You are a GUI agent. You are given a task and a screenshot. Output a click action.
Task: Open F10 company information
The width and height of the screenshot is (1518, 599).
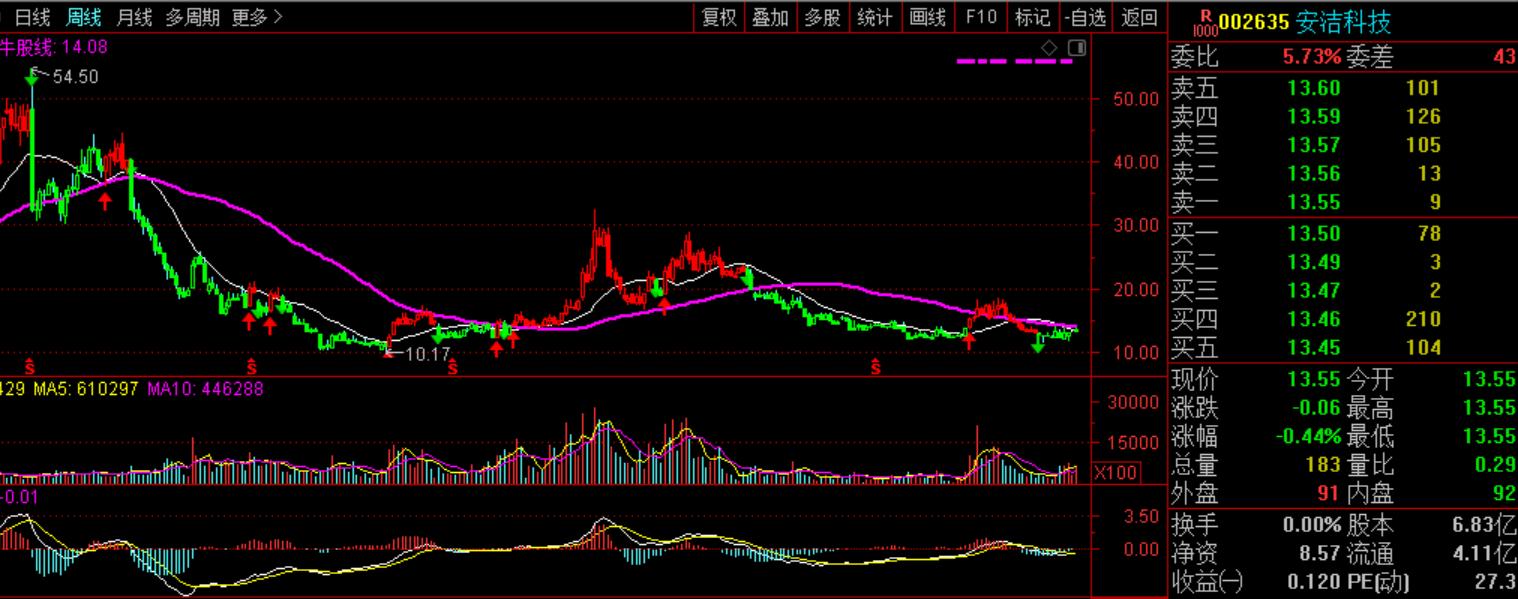pos(980,17)
